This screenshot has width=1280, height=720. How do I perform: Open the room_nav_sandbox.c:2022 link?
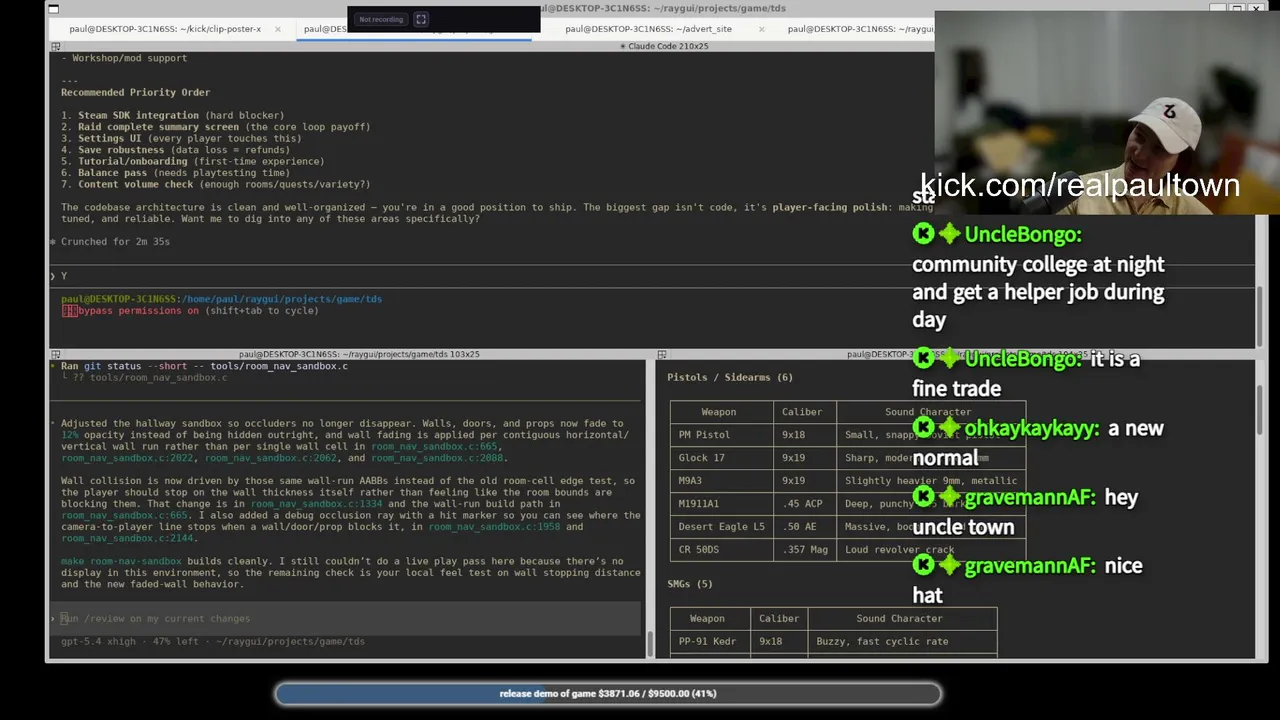pyautogui.click(x=127, y=458)
